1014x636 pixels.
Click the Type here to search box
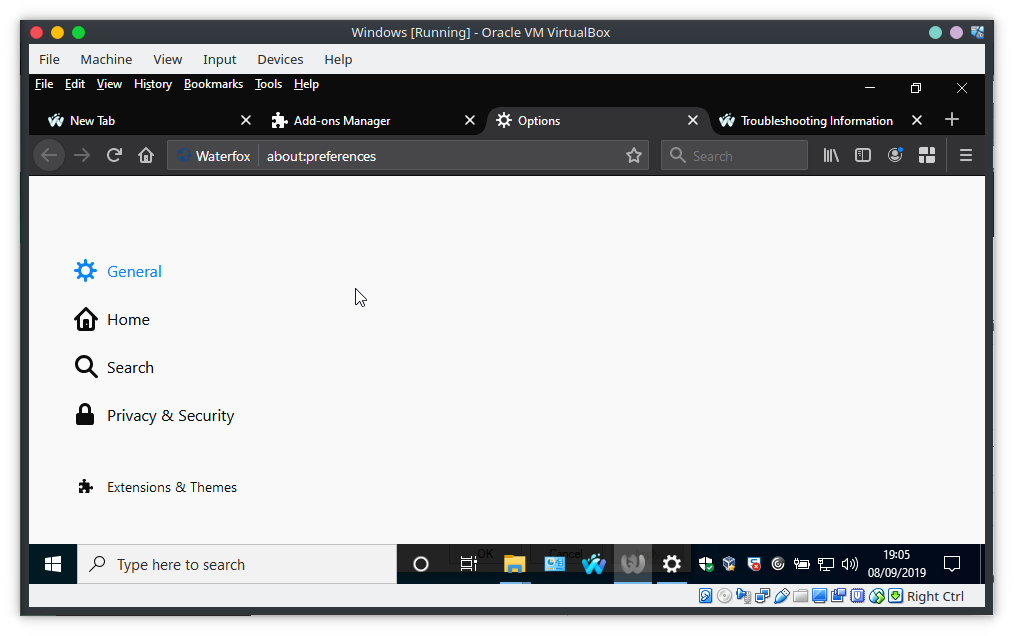coord(237,564)
